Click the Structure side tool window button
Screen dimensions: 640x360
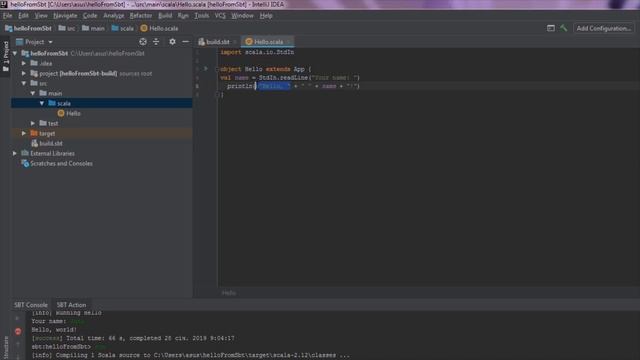coord(6,347)
